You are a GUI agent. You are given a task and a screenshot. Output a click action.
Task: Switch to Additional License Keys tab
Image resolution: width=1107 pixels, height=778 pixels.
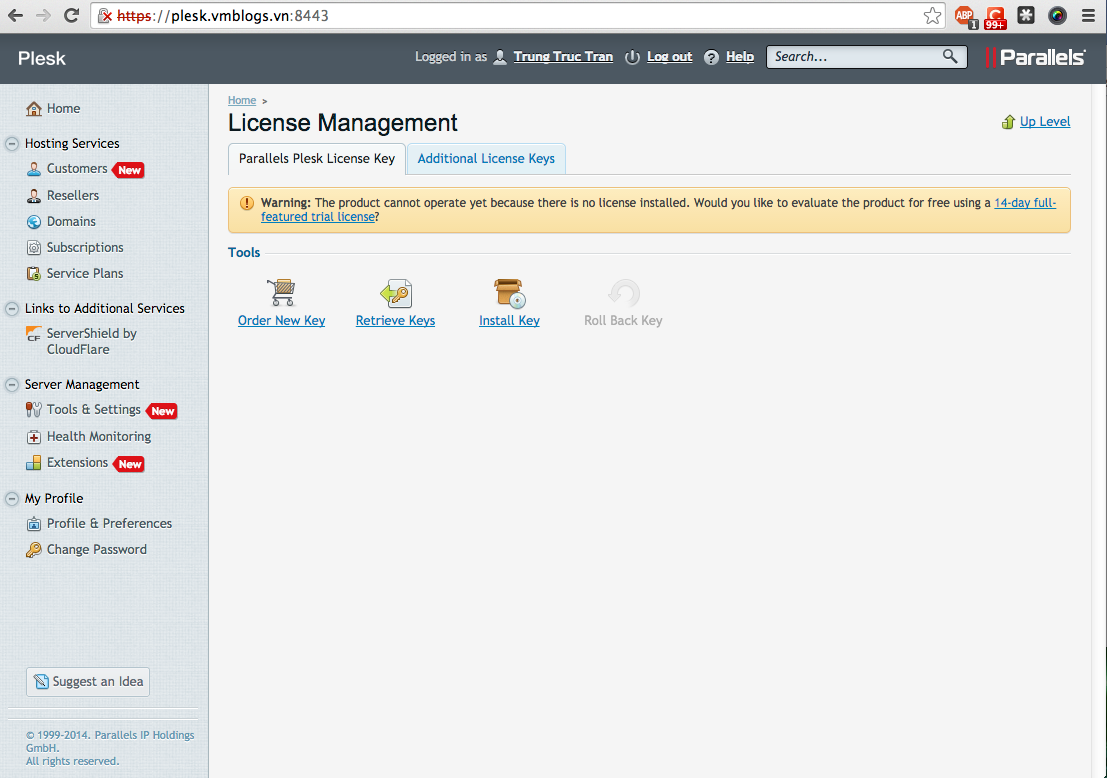pos(486,159)
